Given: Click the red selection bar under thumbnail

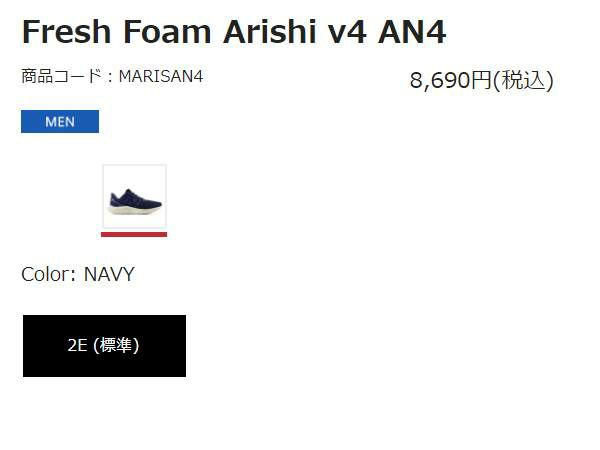Looking at the screenshot, I should pyautogui.click(x=134, y=234).
